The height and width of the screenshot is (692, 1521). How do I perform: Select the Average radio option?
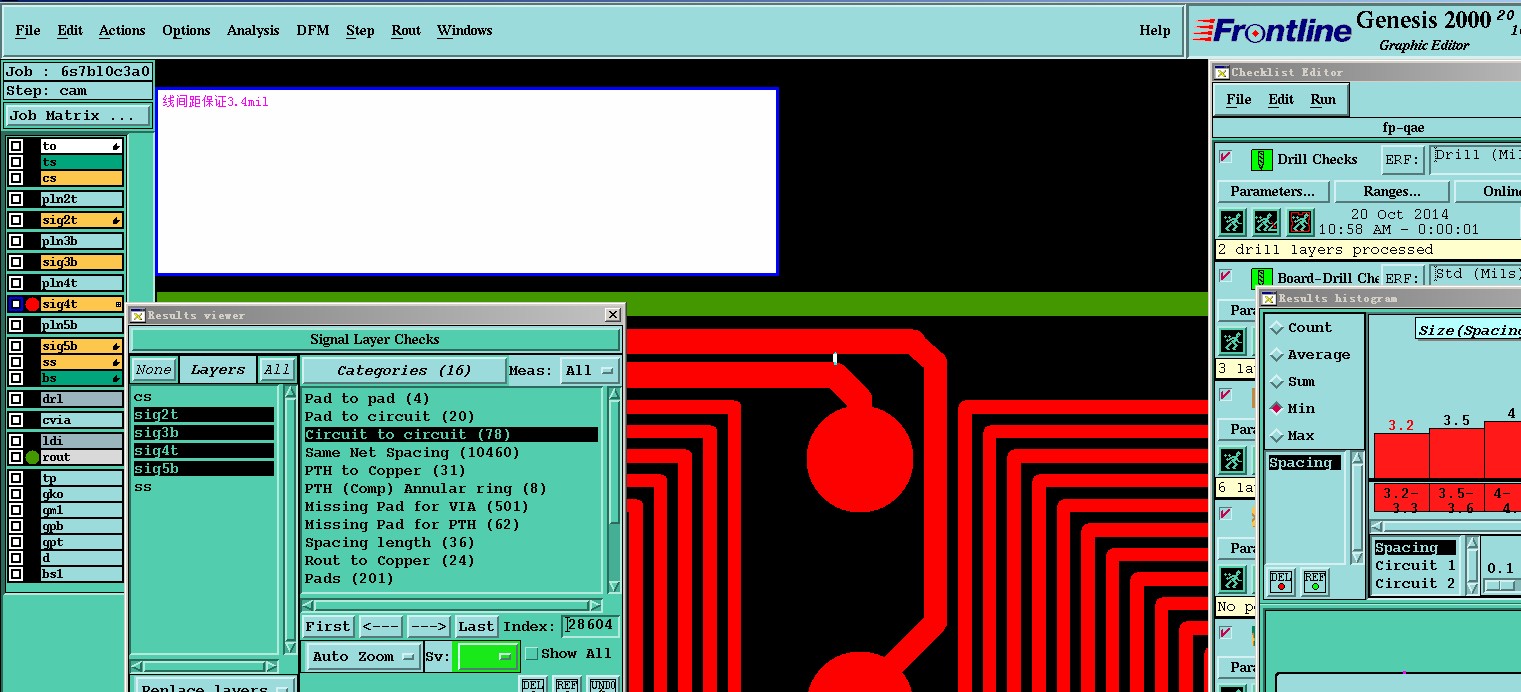click(1277, 355)
